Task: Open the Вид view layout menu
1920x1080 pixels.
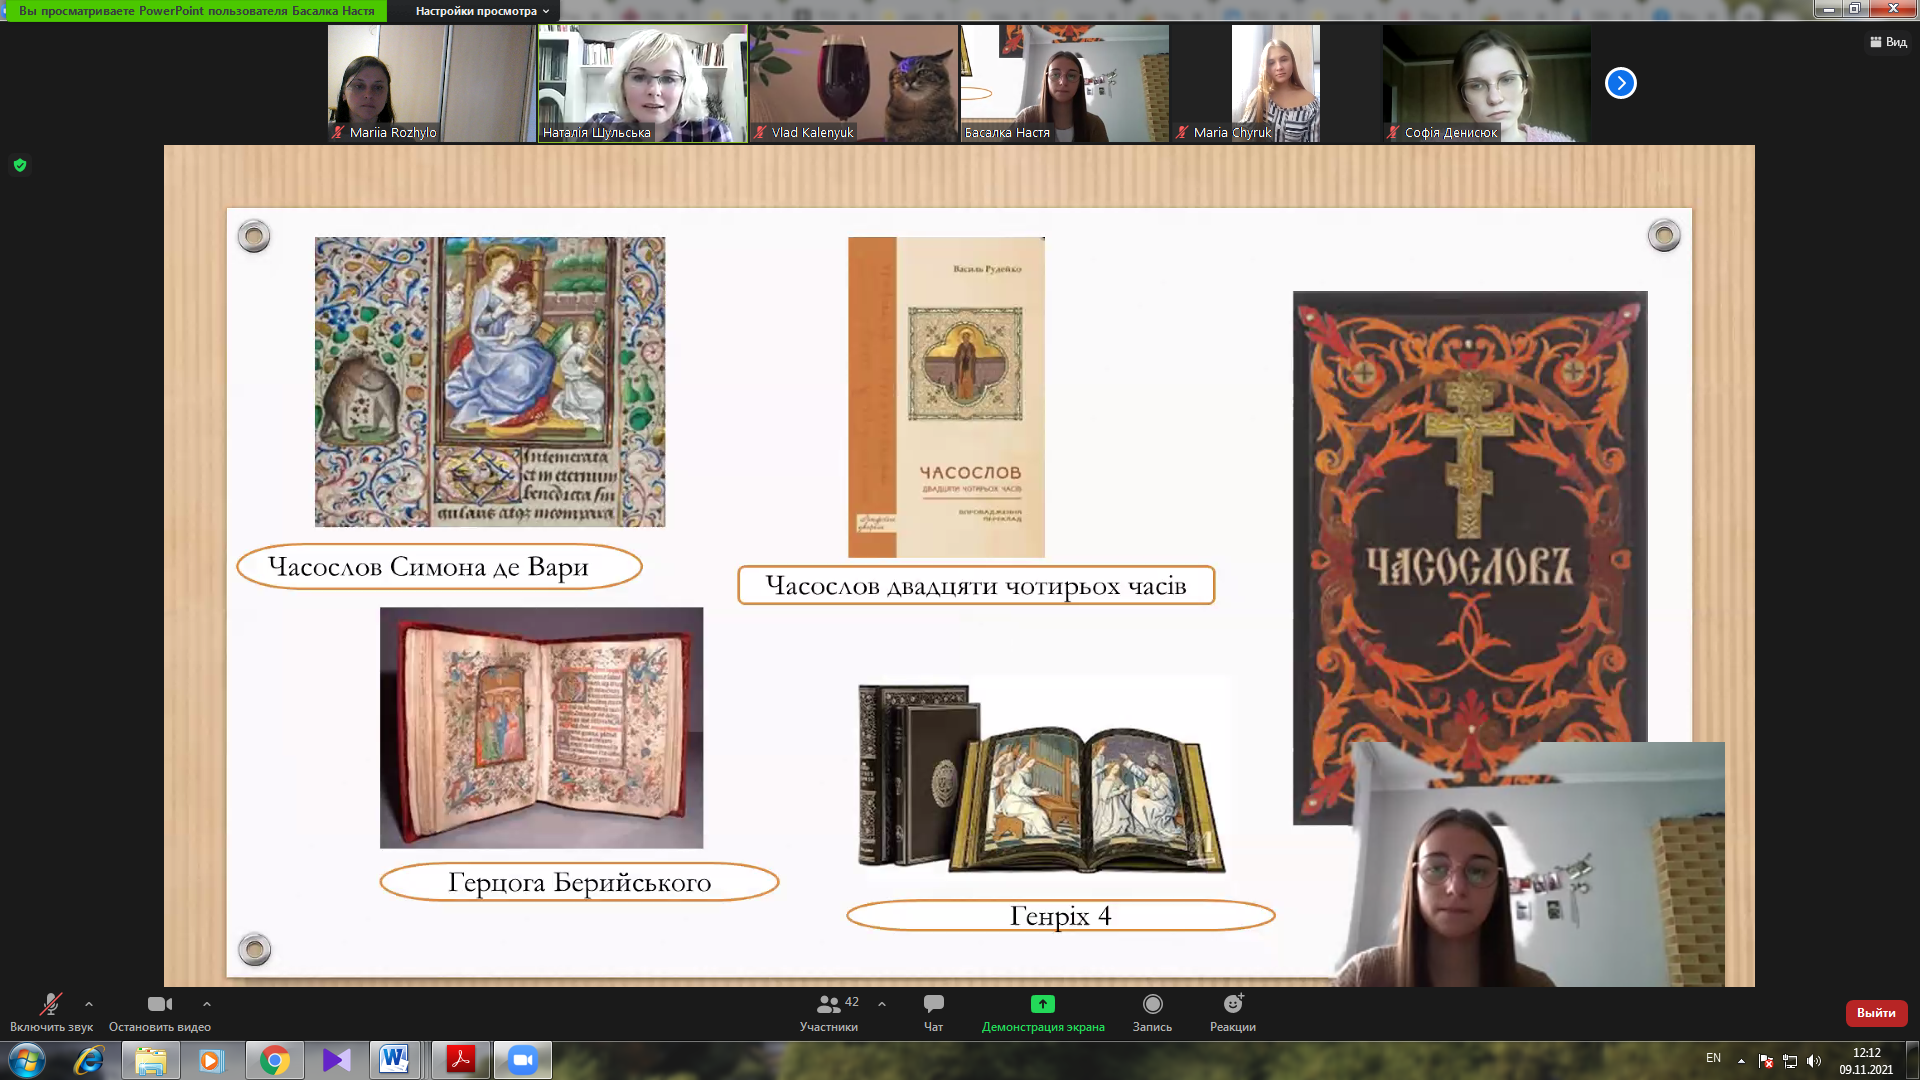Action: pyautogui.click(x=1888, y=42)
